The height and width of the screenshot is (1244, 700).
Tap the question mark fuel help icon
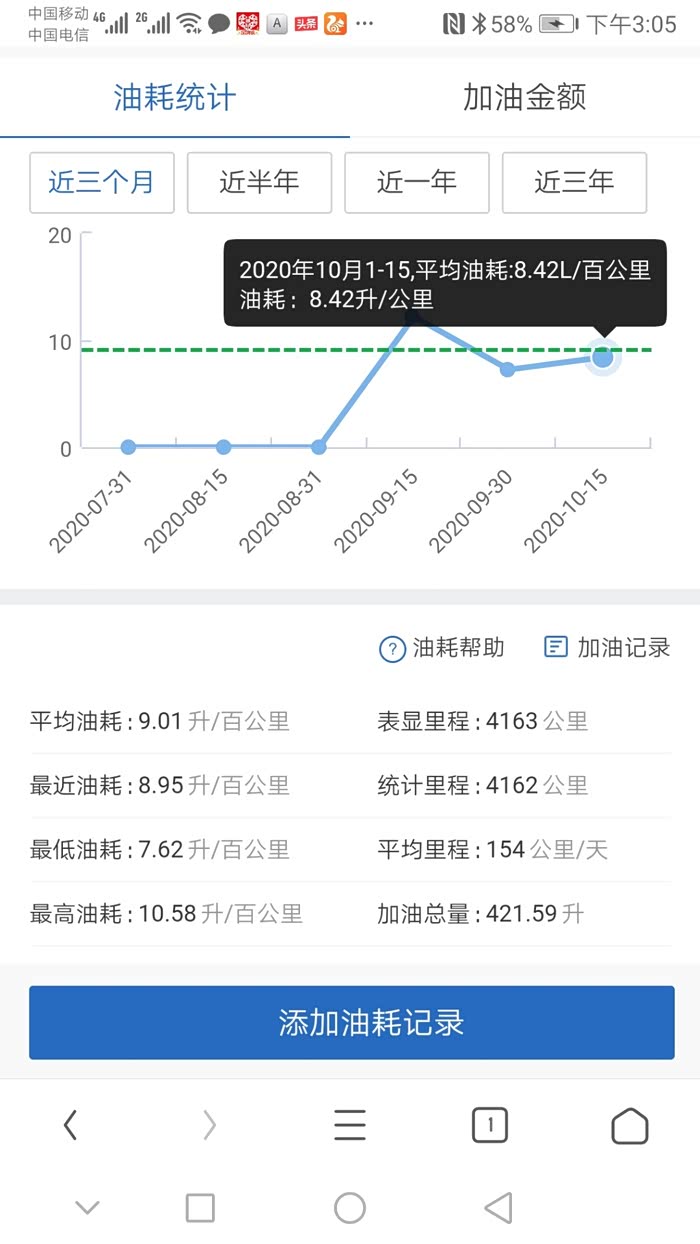pyautogui.click(x=392, y=649)
